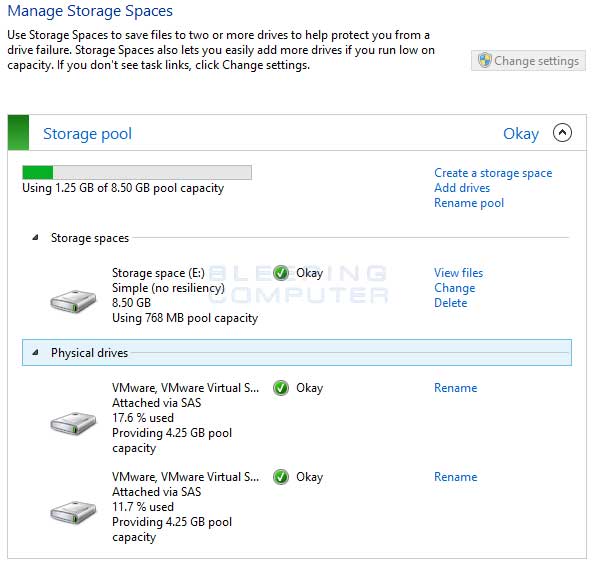Image resolution: width=595 pixels, height=569 pixels.
Task: Click the green Storage pool status block
Action: coord(18,132)
